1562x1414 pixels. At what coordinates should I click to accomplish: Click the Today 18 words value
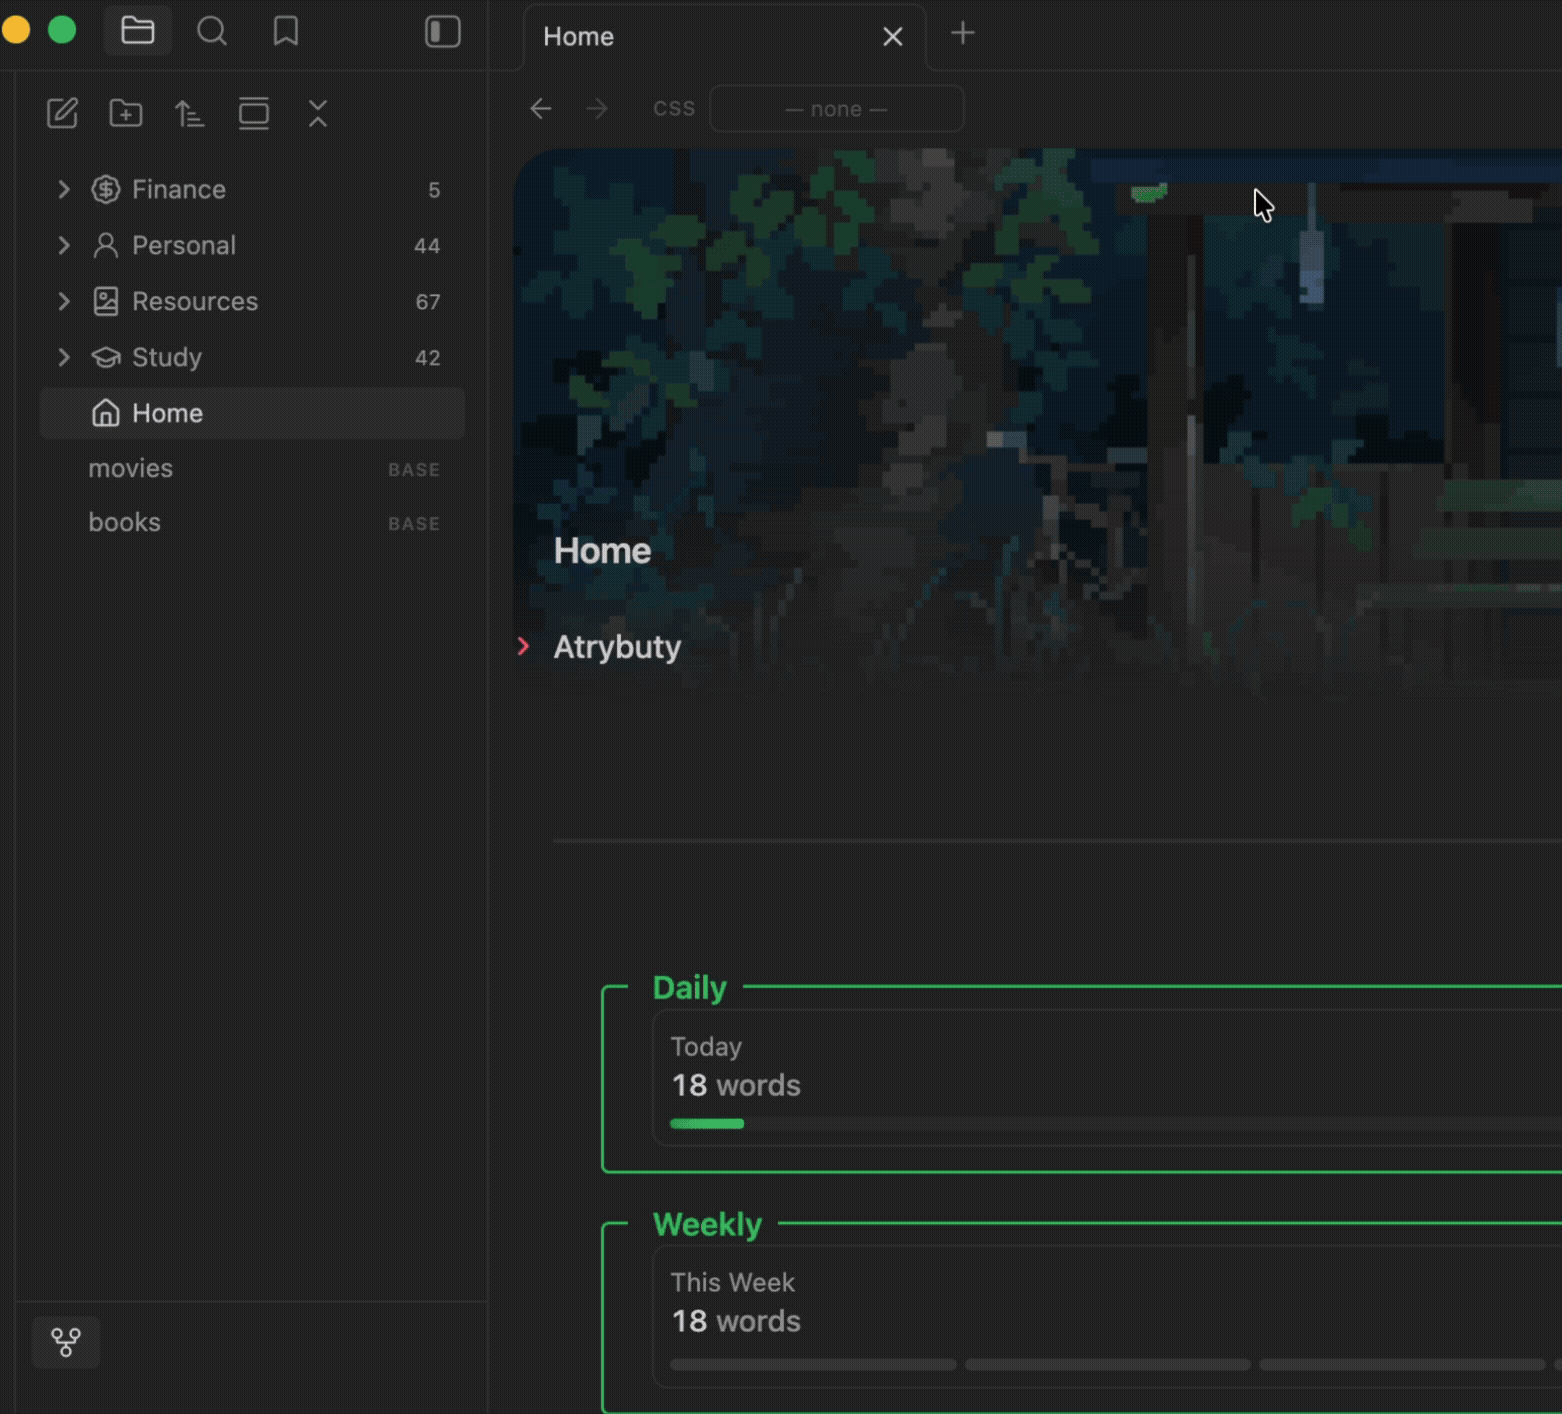(x=736, y=1085)
